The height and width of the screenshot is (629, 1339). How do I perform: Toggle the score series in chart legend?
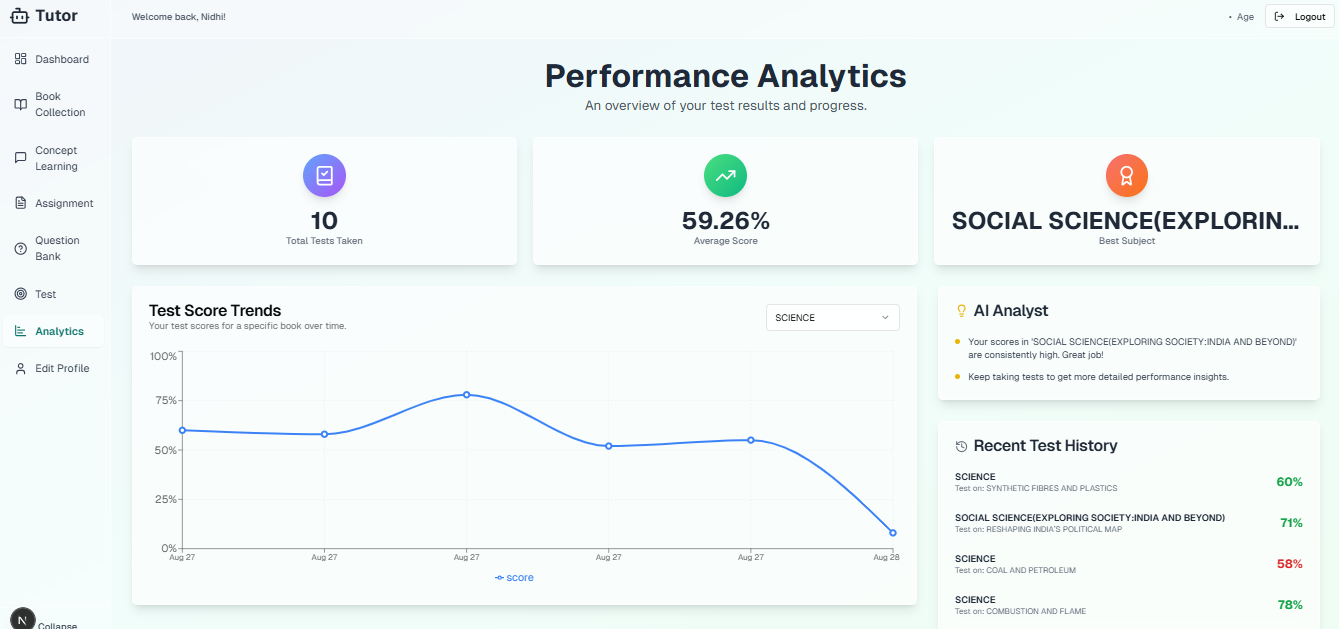pos(514,577)
